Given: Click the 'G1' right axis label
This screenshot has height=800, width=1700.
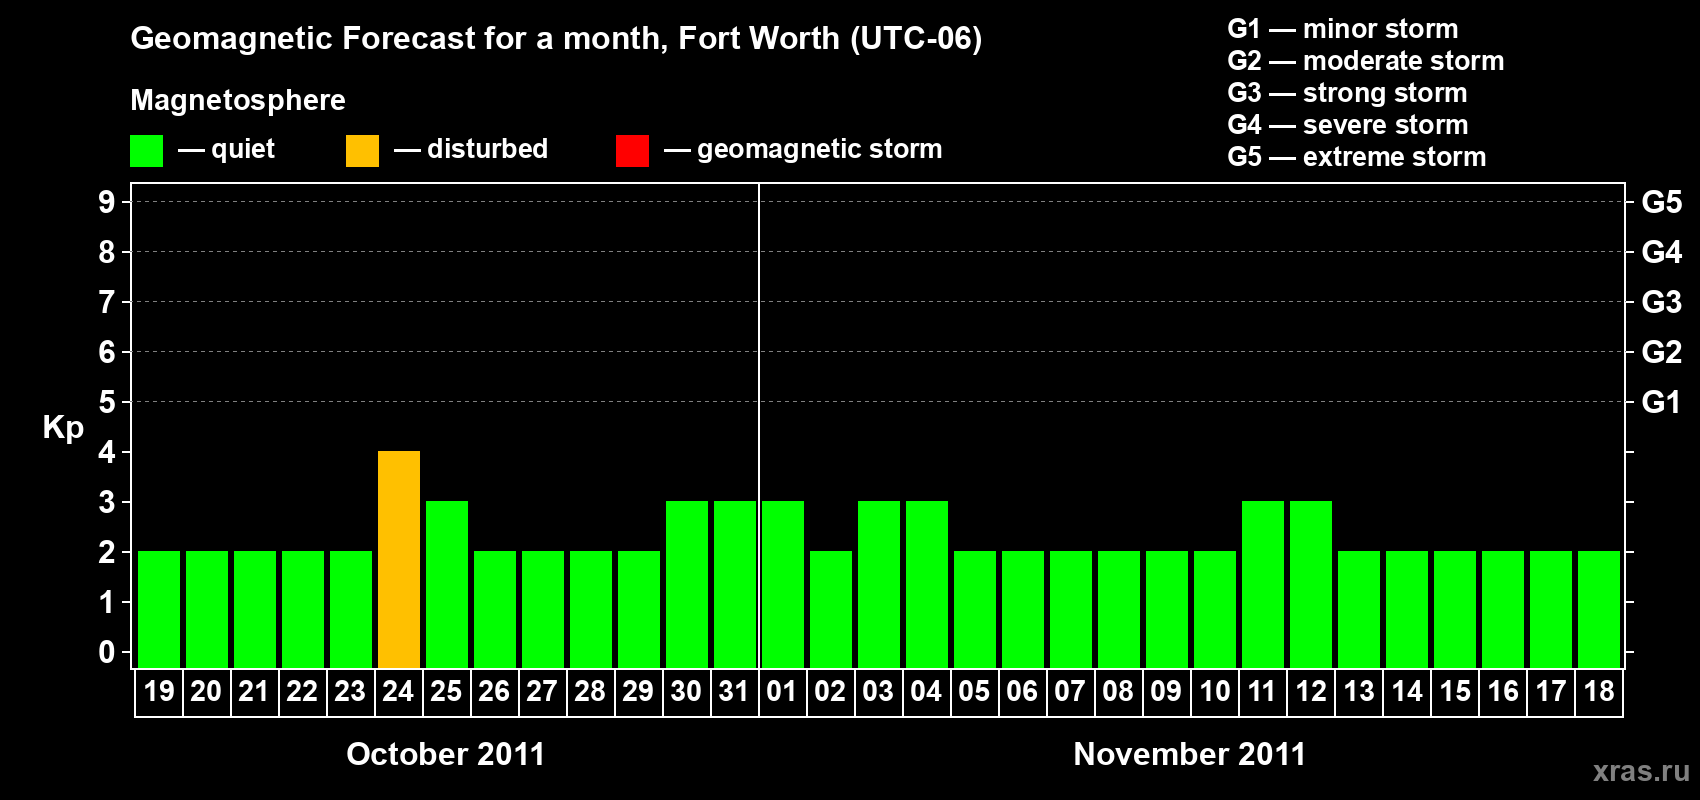Looking at the screenshot, I should (x=1662, y=402).
